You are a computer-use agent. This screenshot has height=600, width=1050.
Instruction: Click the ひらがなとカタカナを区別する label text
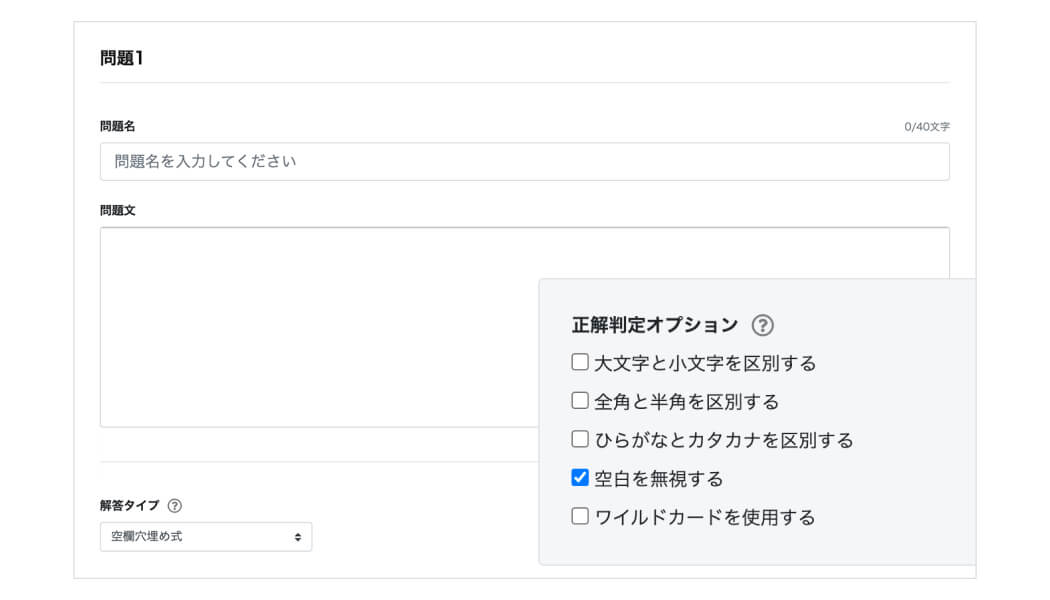click(x=724, y=441)
